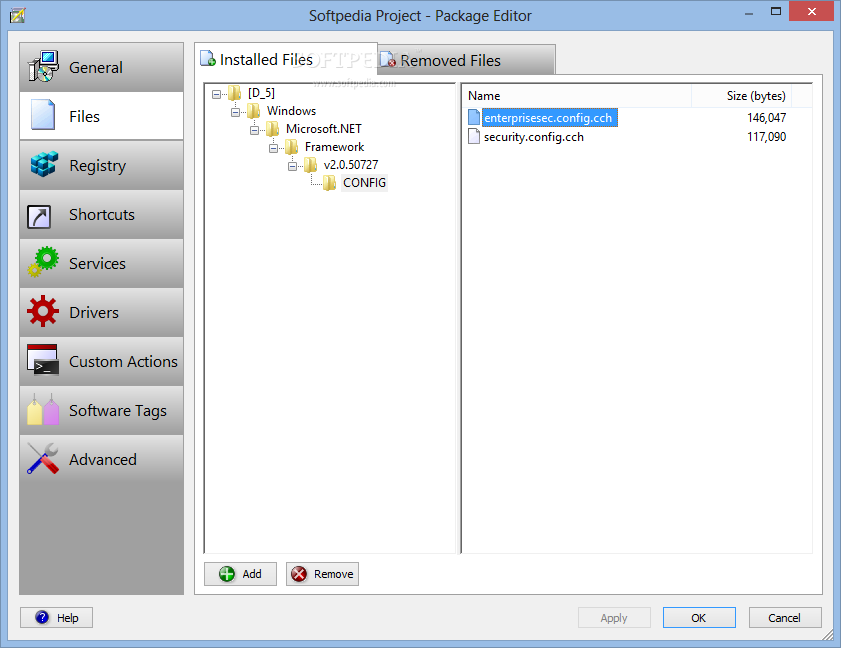Open the Advanced section label
This screenshot has height=648, width=841.
[x=103, y=460]
